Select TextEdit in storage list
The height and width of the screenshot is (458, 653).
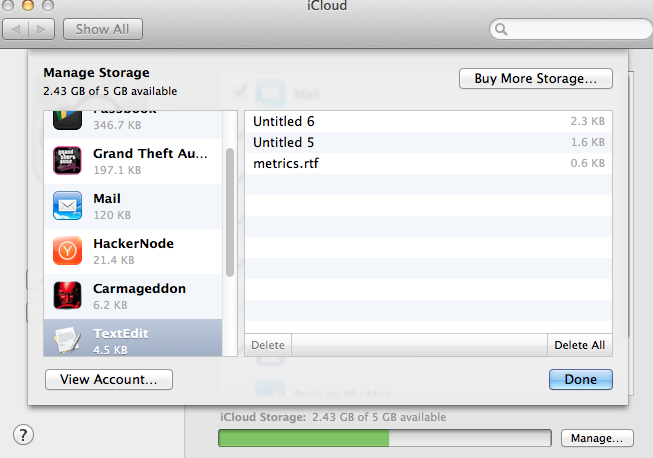click(133, 338)
